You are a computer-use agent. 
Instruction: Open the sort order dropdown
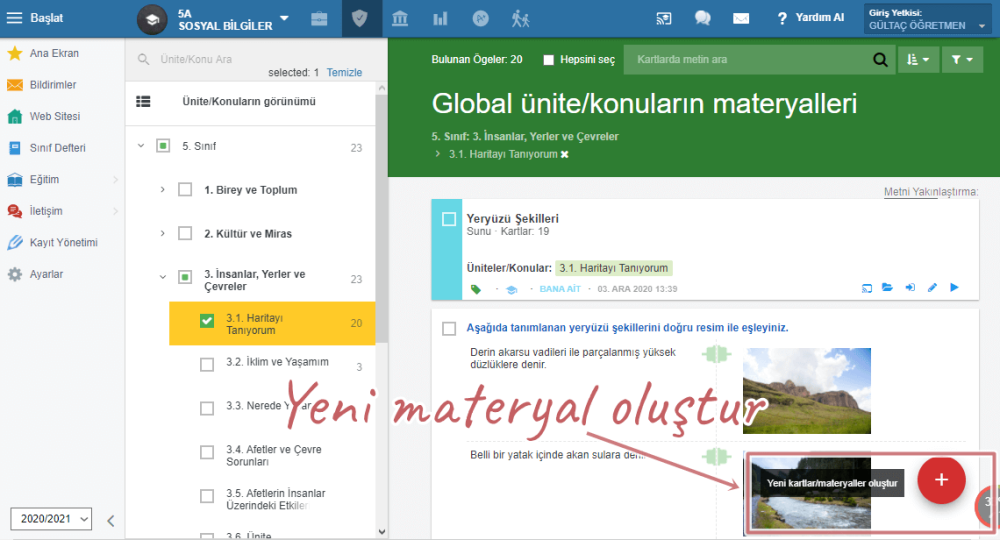point(918,59)
